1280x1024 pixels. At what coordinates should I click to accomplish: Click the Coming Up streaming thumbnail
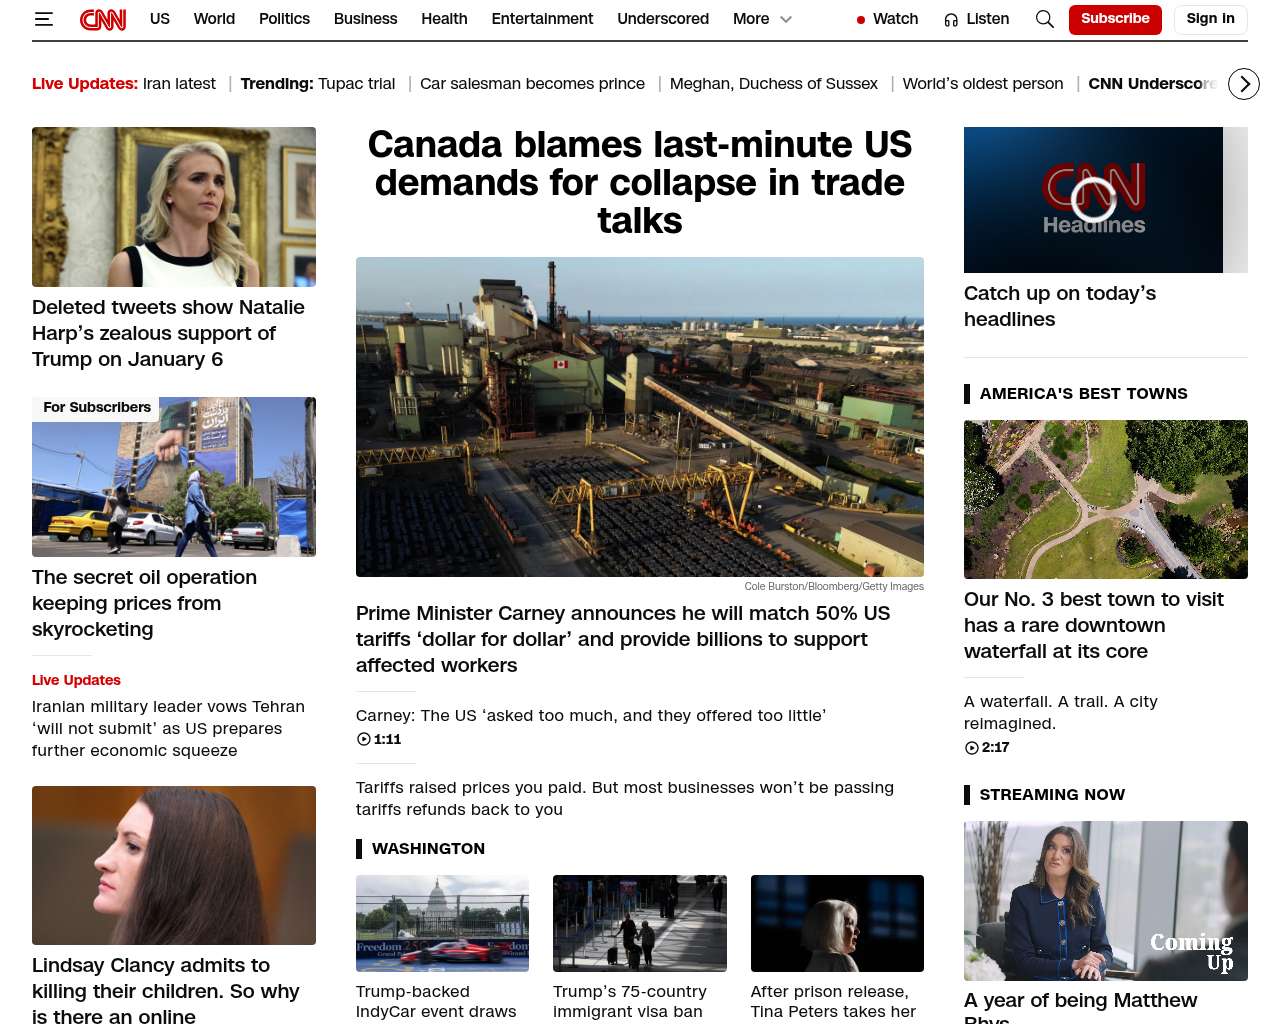tap(1106, 901)
